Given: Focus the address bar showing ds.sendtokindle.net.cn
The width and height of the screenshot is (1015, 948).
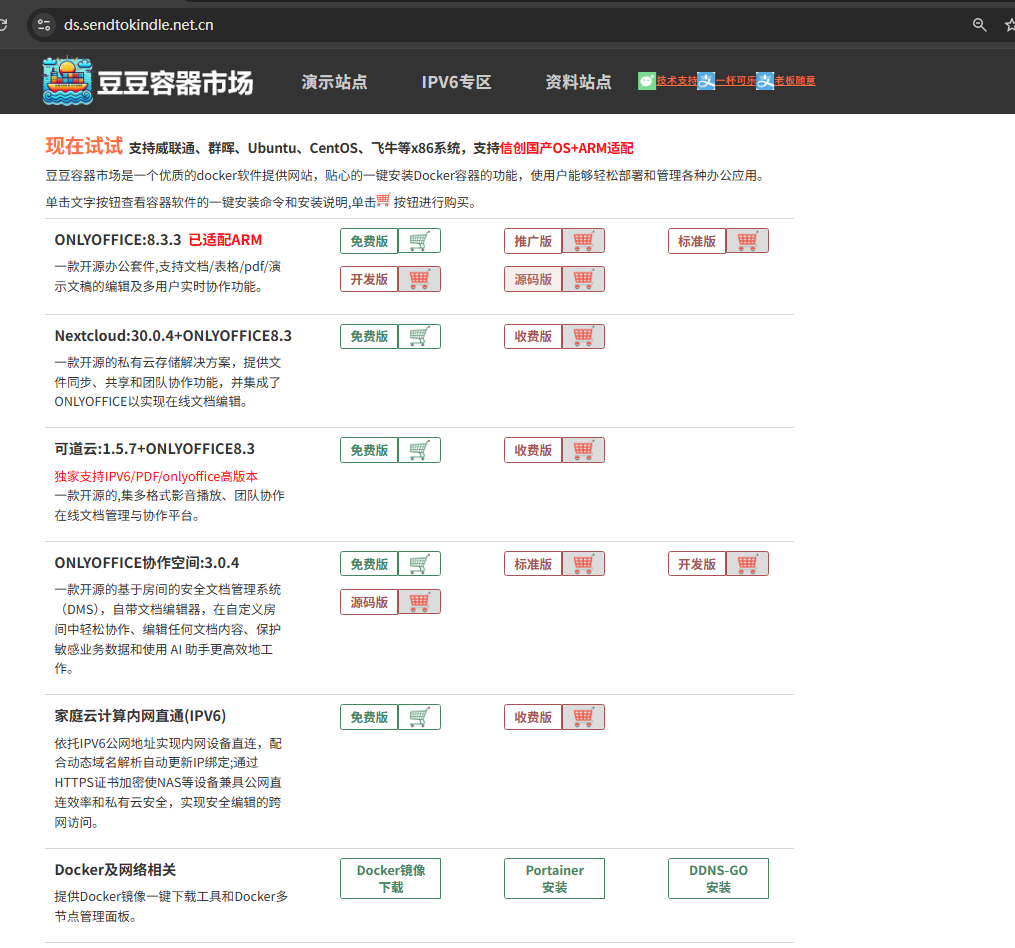Looking at the screenshot, I should click(x=139, y=25).
